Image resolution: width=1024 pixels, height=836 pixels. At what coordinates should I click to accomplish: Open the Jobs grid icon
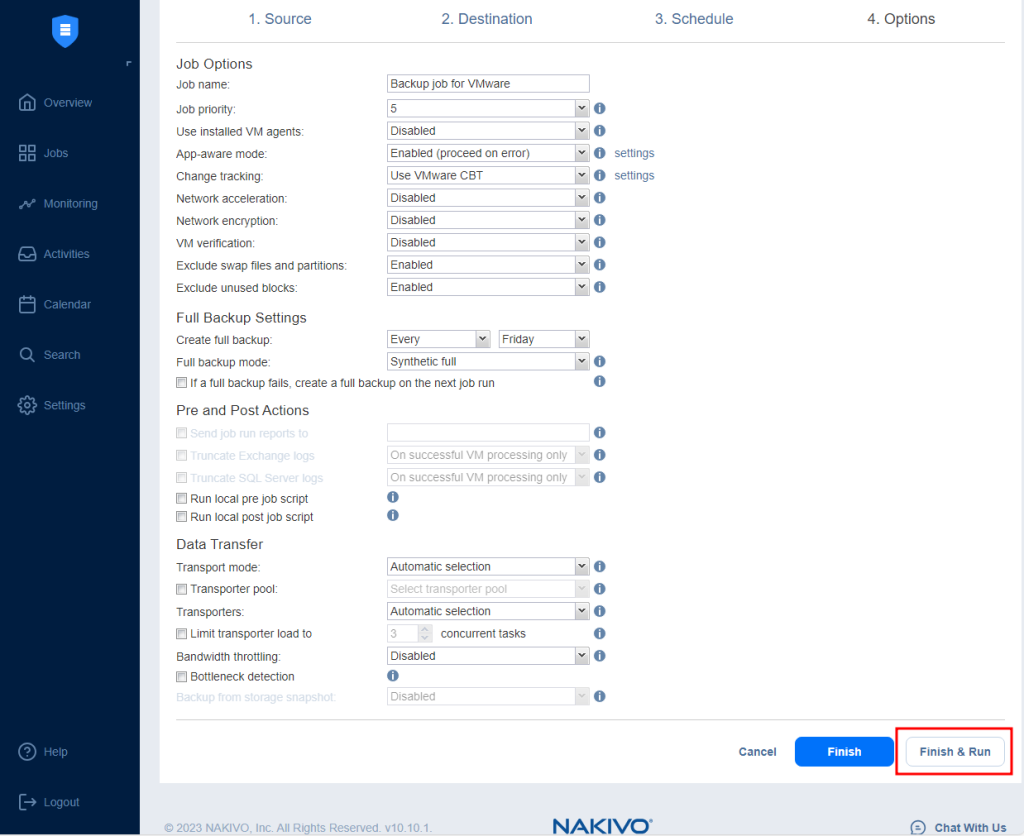[27, 153]
